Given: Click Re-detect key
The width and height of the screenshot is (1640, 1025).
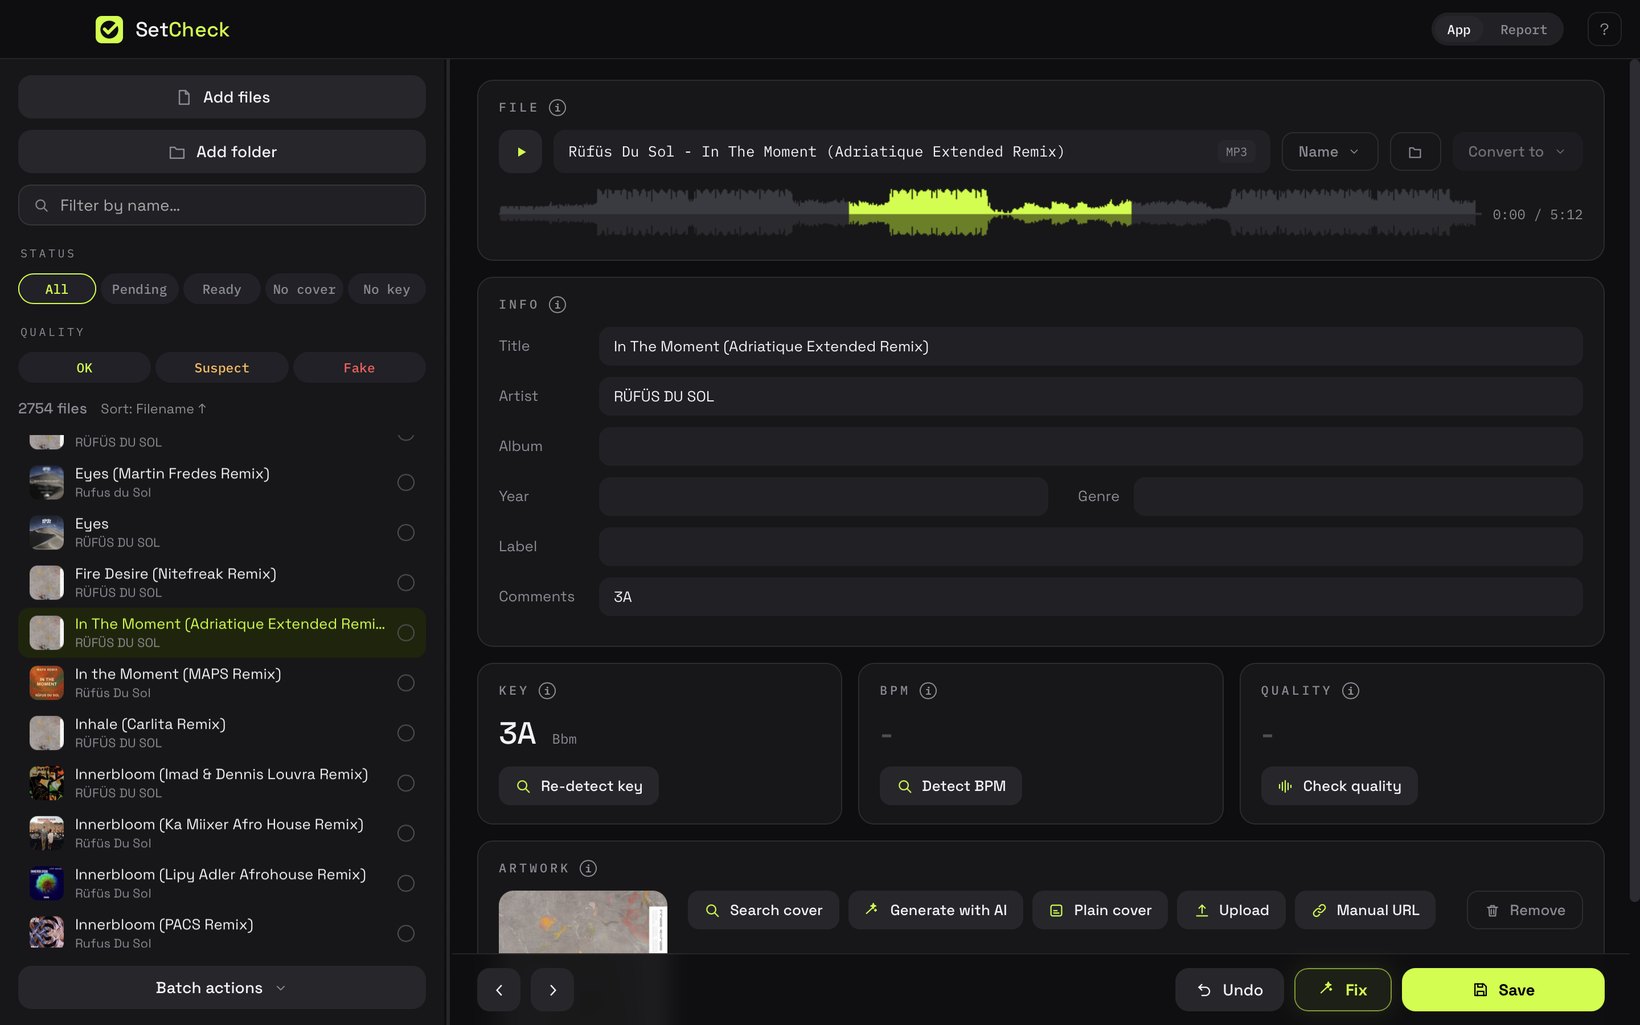Looking at the screenshot, I should pos(579,786).
